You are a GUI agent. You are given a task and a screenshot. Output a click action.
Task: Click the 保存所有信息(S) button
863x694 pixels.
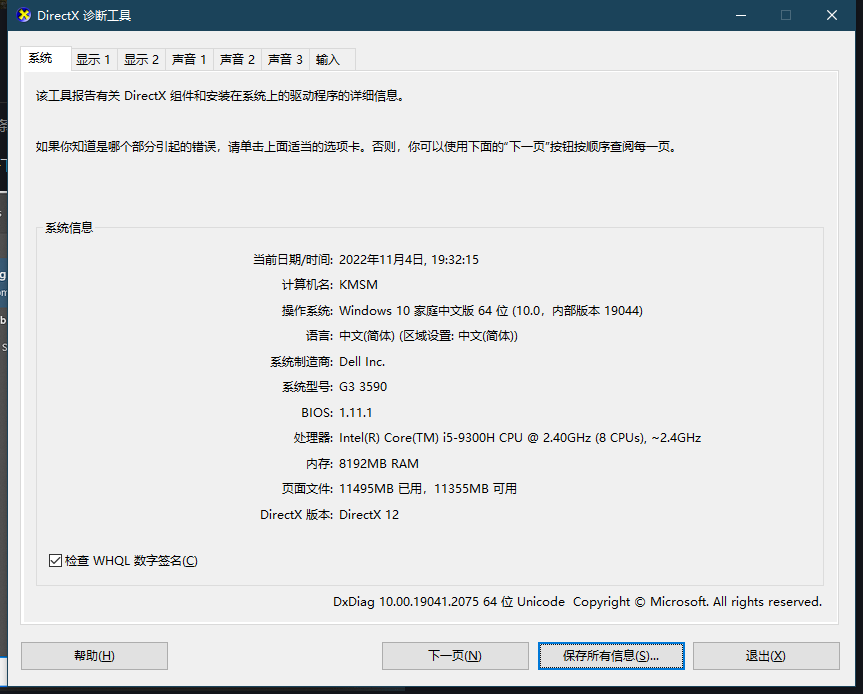point(610,656)
